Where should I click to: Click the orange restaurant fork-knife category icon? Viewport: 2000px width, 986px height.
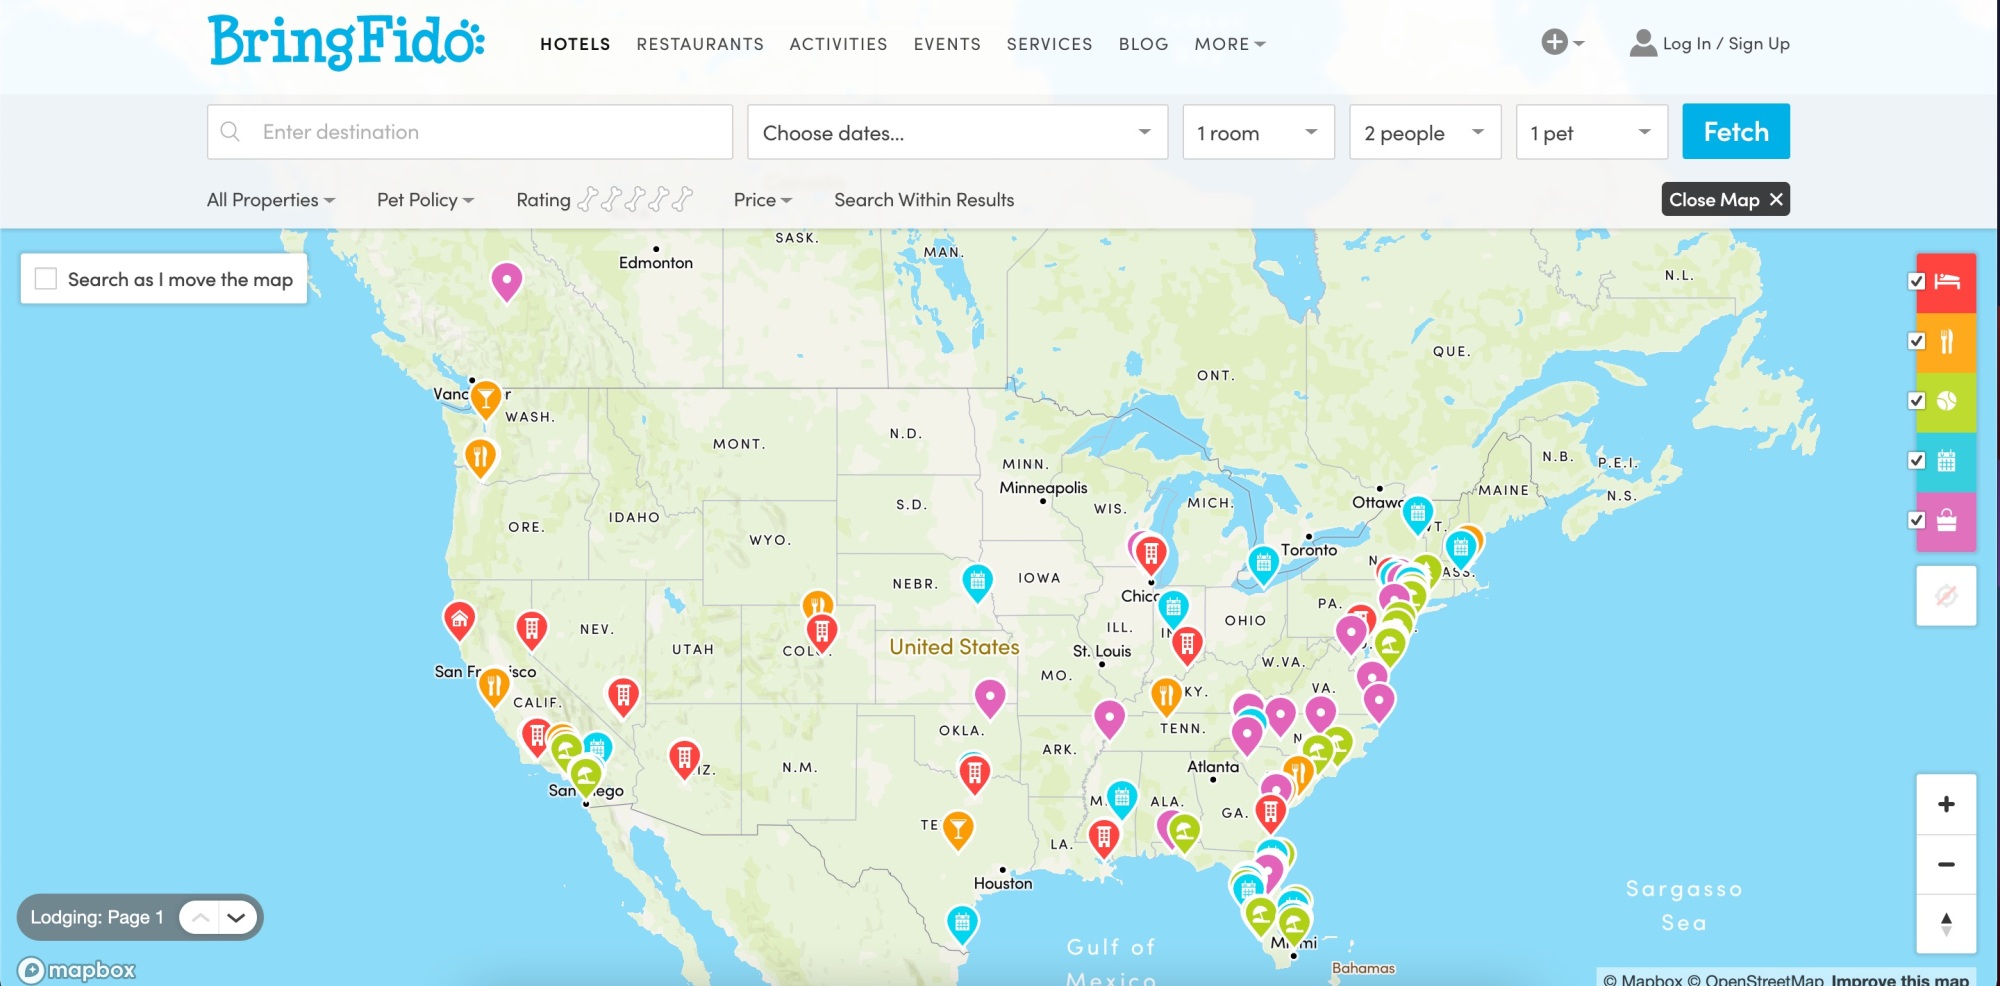coord(1946,342)
